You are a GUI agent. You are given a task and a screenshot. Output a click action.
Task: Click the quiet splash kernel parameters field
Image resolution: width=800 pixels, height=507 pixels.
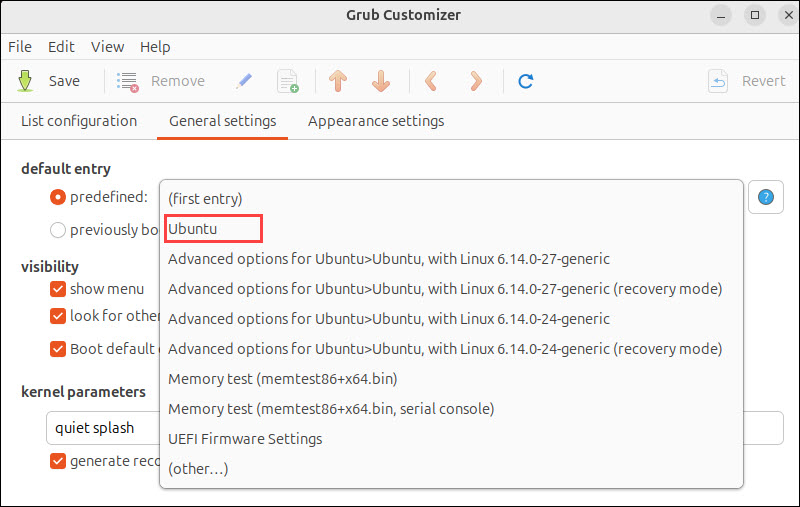(x=414, y=428)
